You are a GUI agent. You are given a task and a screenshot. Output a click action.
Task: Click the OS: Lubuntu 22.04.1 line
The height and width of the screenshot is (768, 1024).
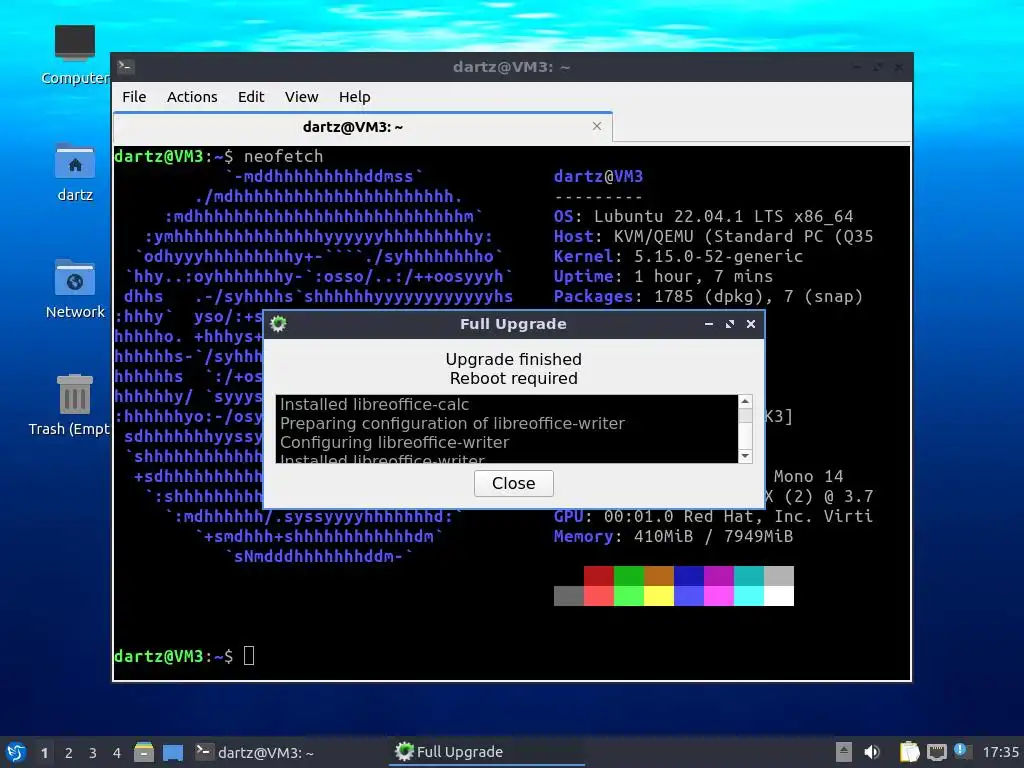click(x=703, y=216)
